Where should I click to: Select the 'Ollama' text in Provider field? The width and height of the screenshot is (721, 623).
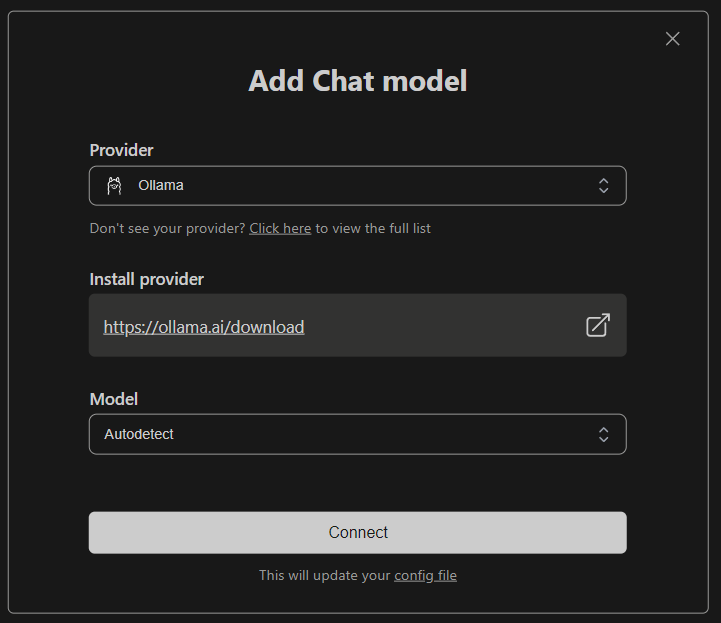[161, 185]
